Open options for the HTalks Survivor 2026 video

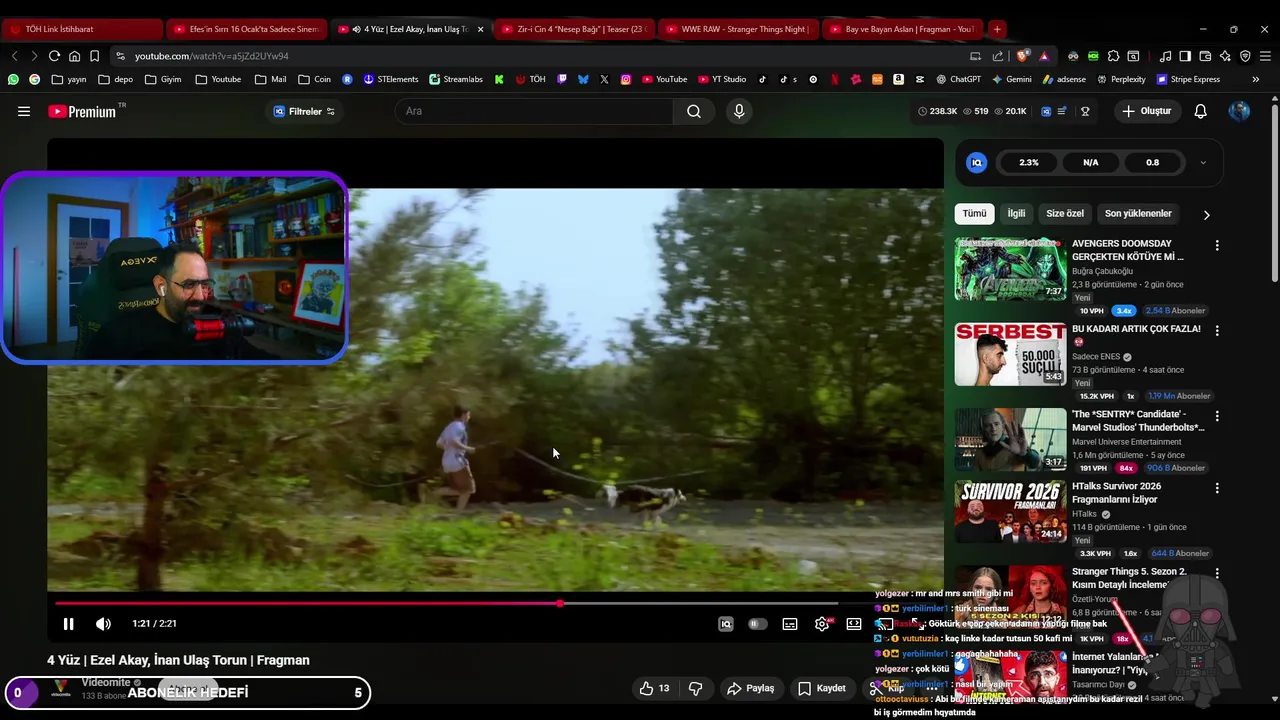coord(1217,488)
